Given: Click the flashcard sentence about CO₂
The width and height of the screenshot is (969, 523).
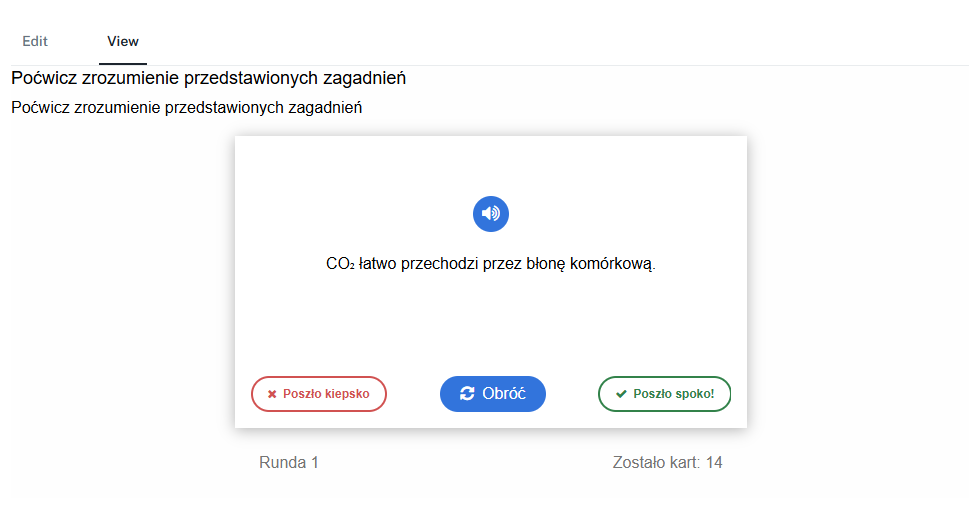Looking at the screenshot, I should 490,264.
